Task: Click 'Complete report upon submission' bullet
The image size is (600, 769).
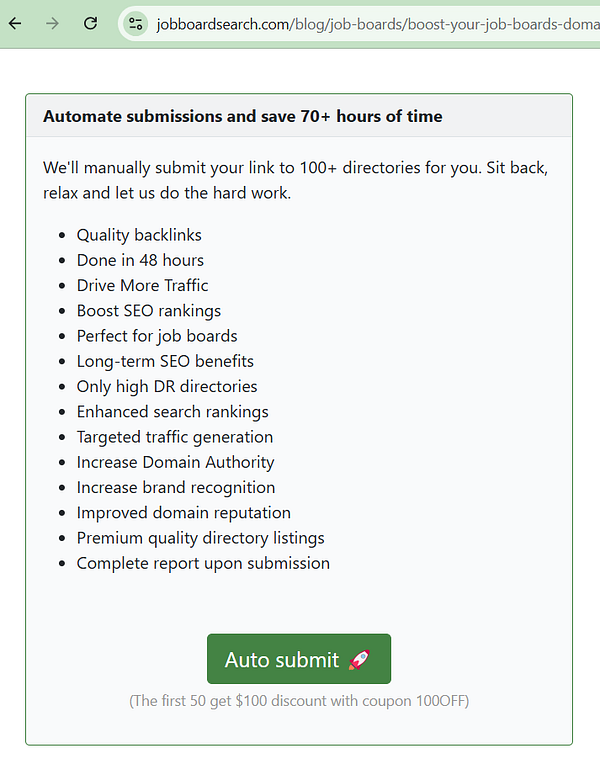Action: [203, 563]
